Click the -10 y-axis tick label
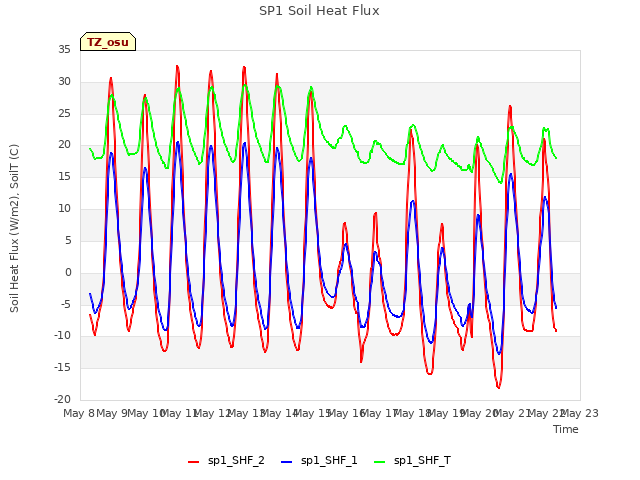Screen dimensions: 640x480 [62, 336]
